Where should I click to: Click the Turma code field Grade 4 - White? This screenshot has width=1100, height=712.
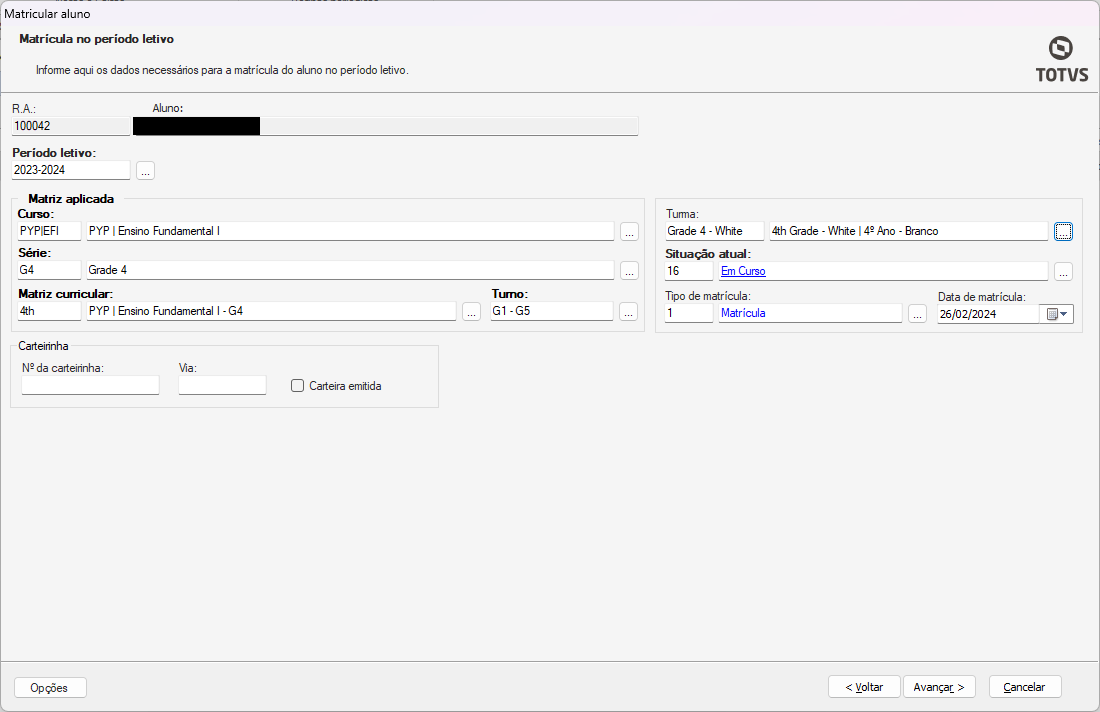[x=714, y=231]
